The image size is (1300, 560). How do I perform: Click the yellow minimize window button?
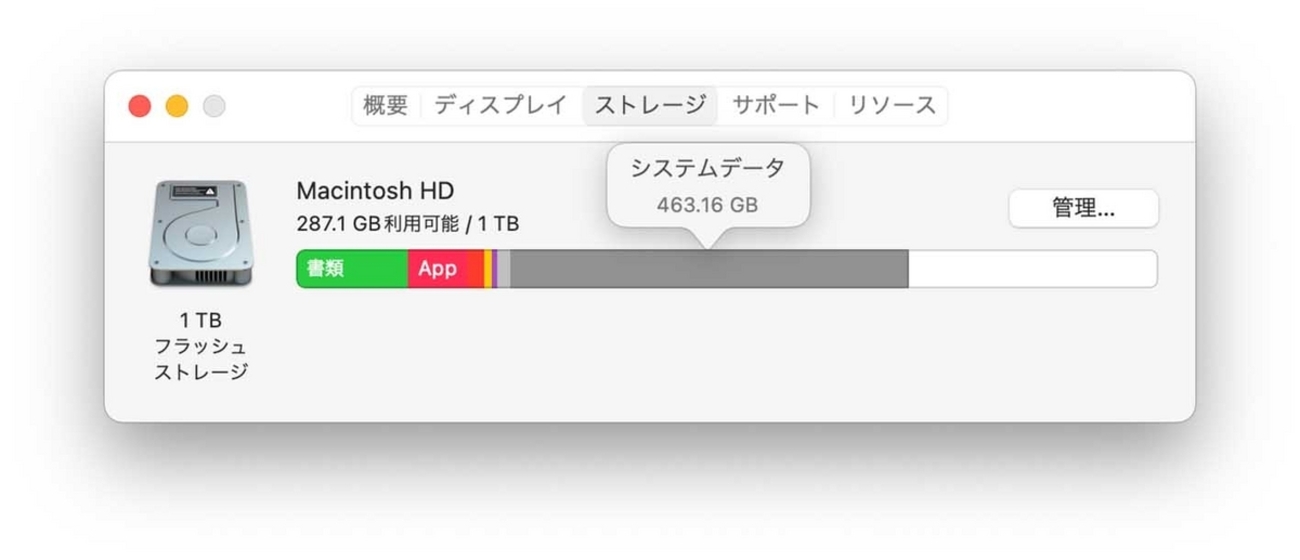[177, 106]
